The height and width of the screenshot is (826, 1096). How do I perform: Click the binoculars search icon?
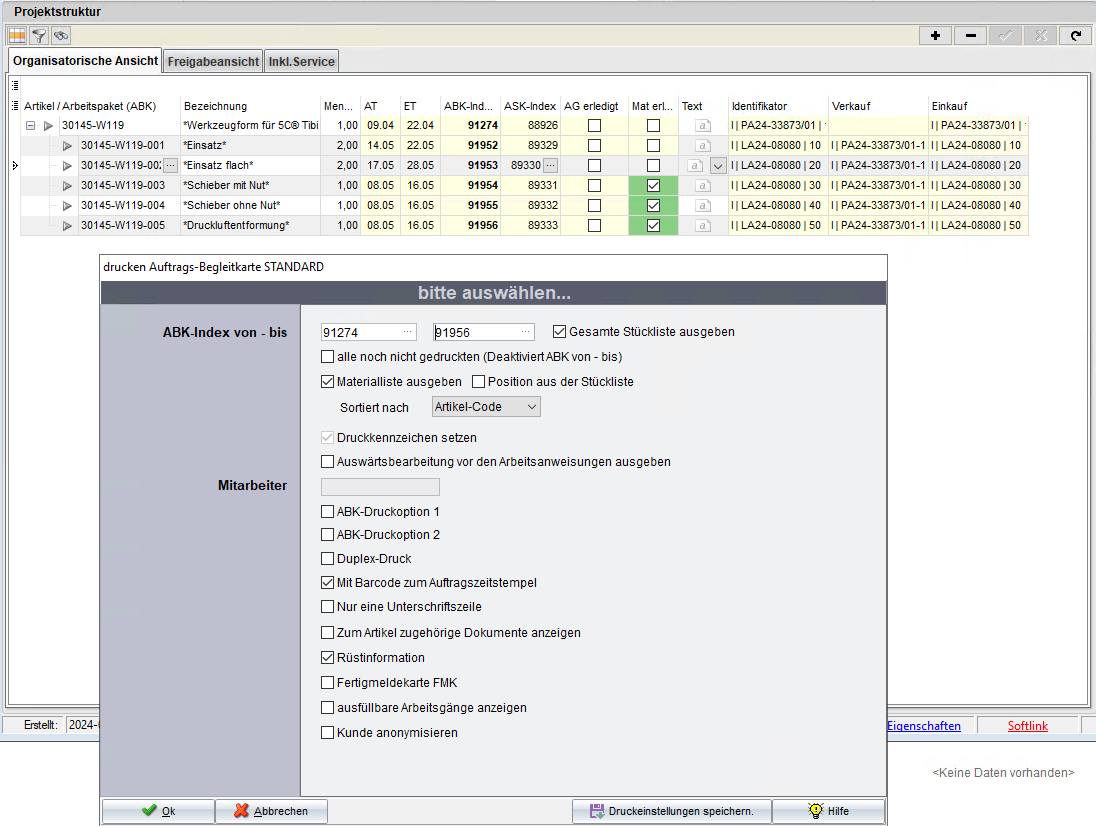[61, 36]
